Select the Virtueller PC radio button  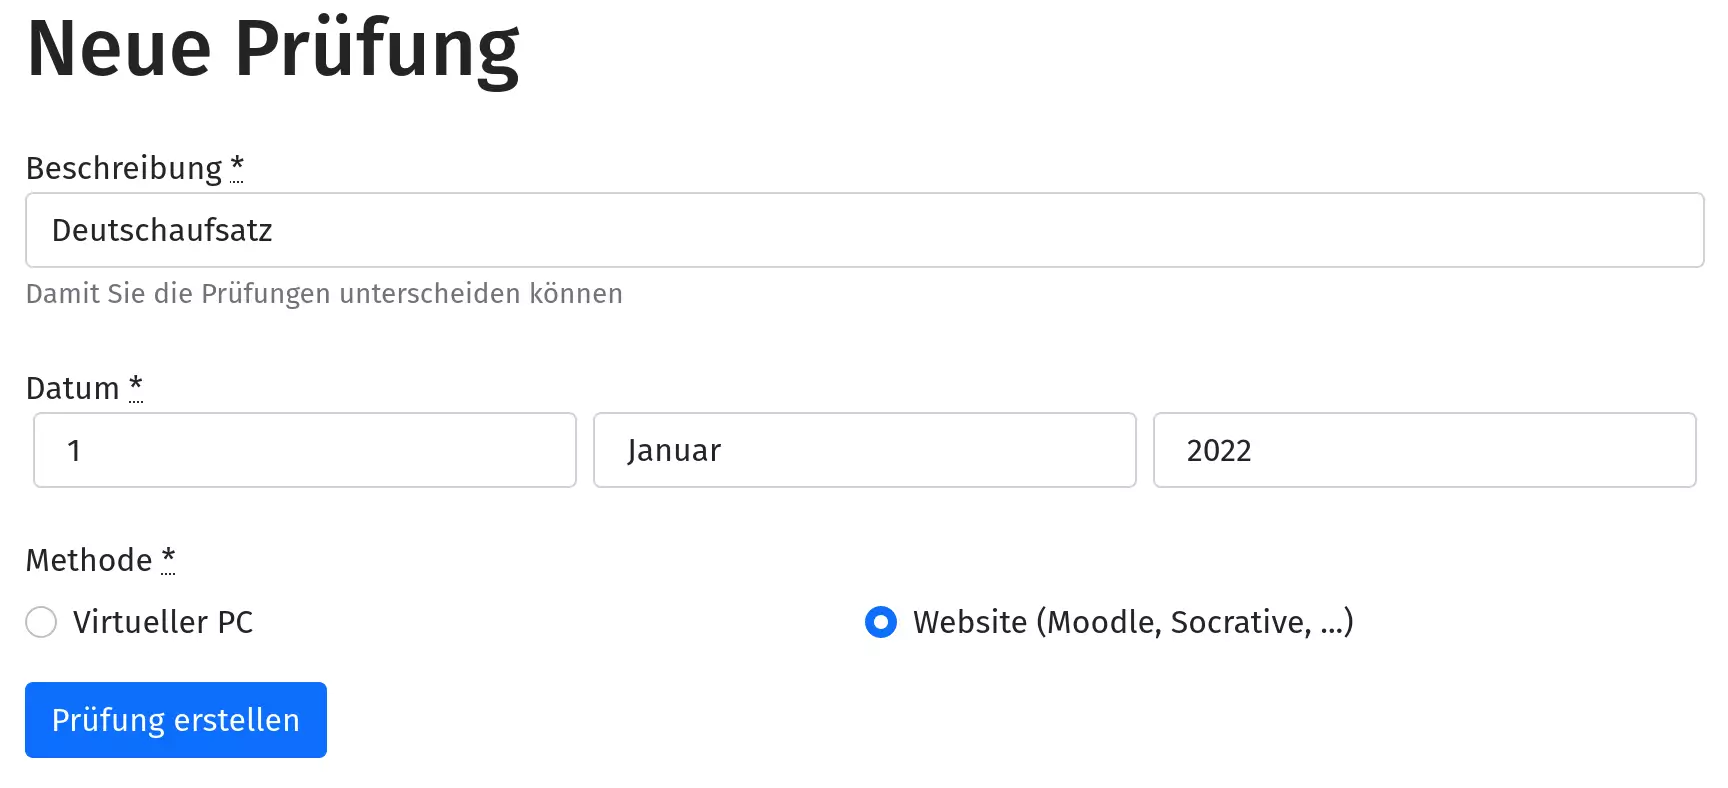coord(41,622)
